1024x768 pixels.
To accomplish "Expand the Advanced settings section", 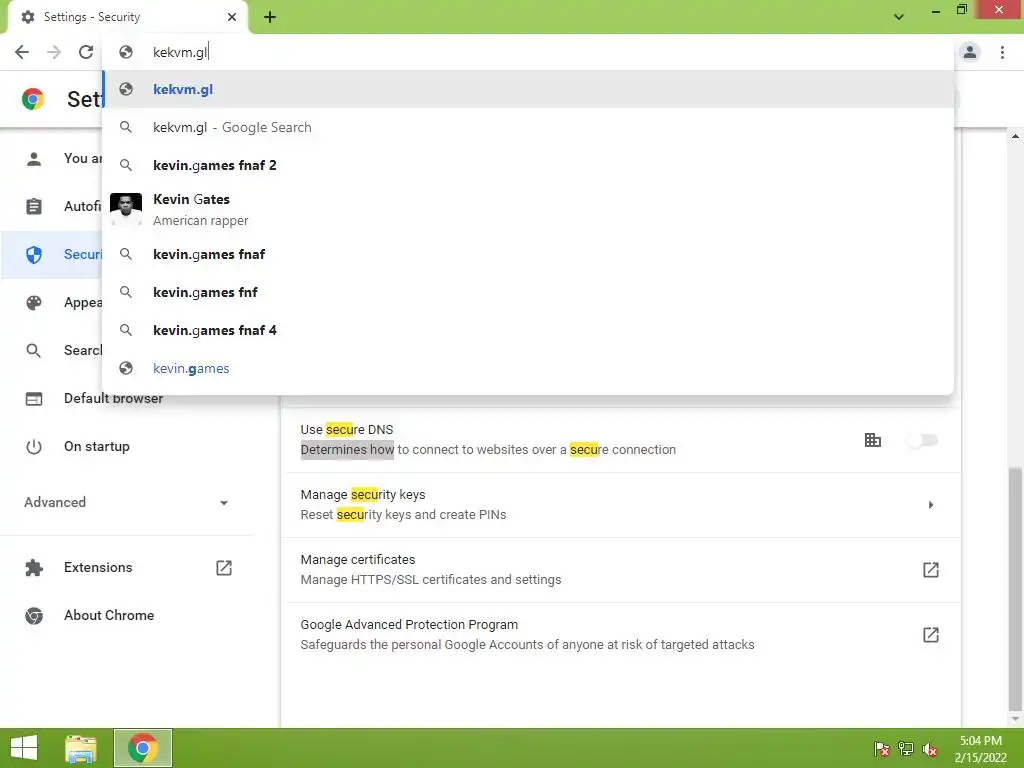I will click(x=127, y=502).
